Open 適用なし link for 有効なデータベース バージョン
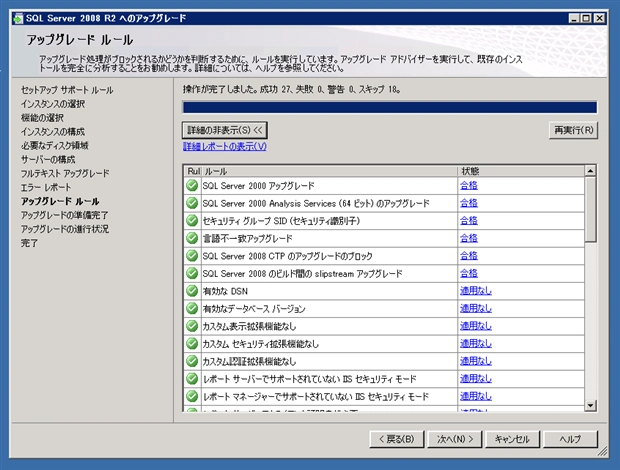The width and height of the screenshot is (620, 470). pos(476,308)
